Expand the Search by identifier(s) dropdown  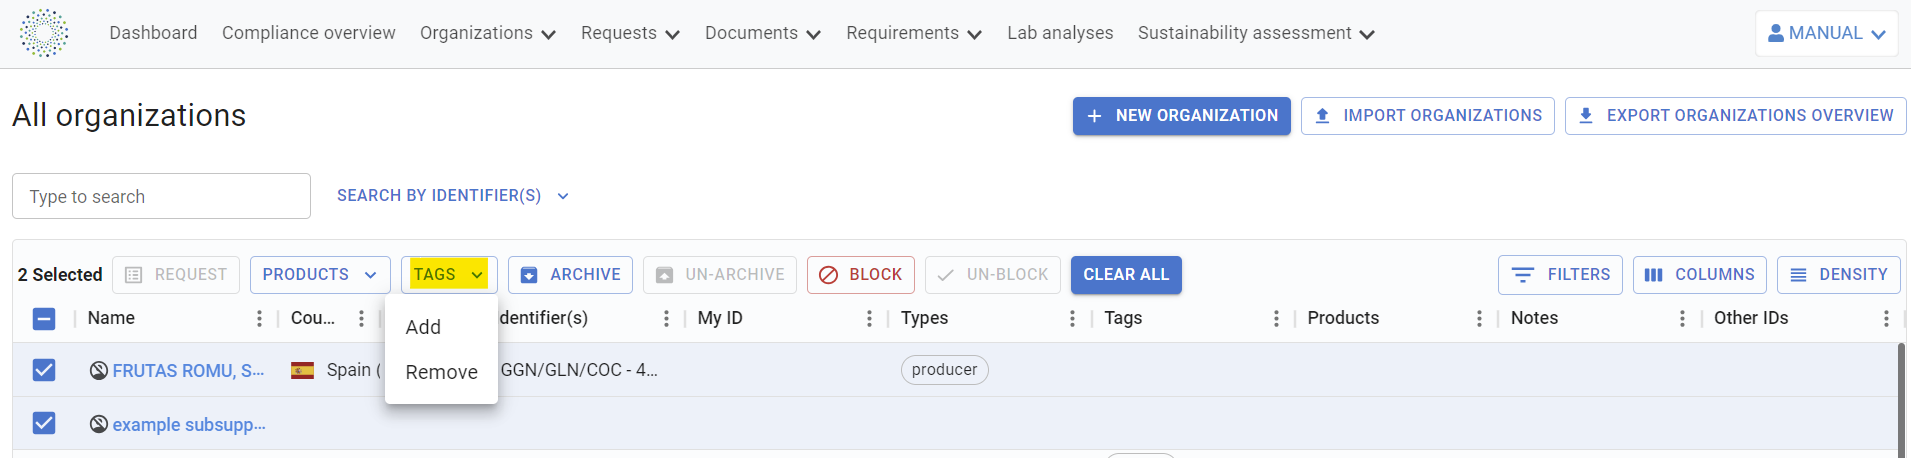pos(453,196)
